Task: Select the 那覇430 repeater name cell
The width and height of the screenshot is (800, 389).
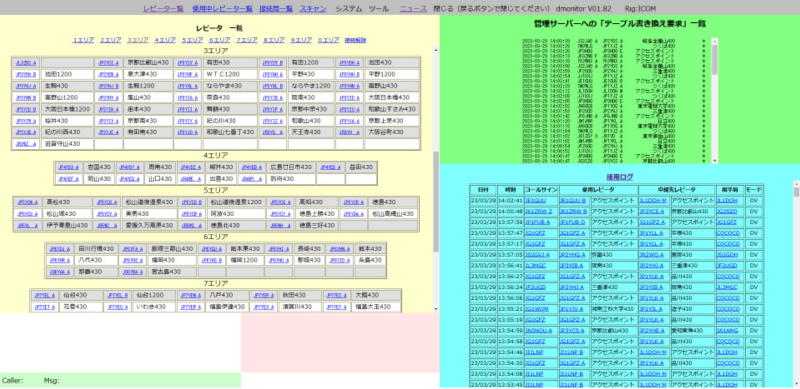Action: (x=96, y=272)
